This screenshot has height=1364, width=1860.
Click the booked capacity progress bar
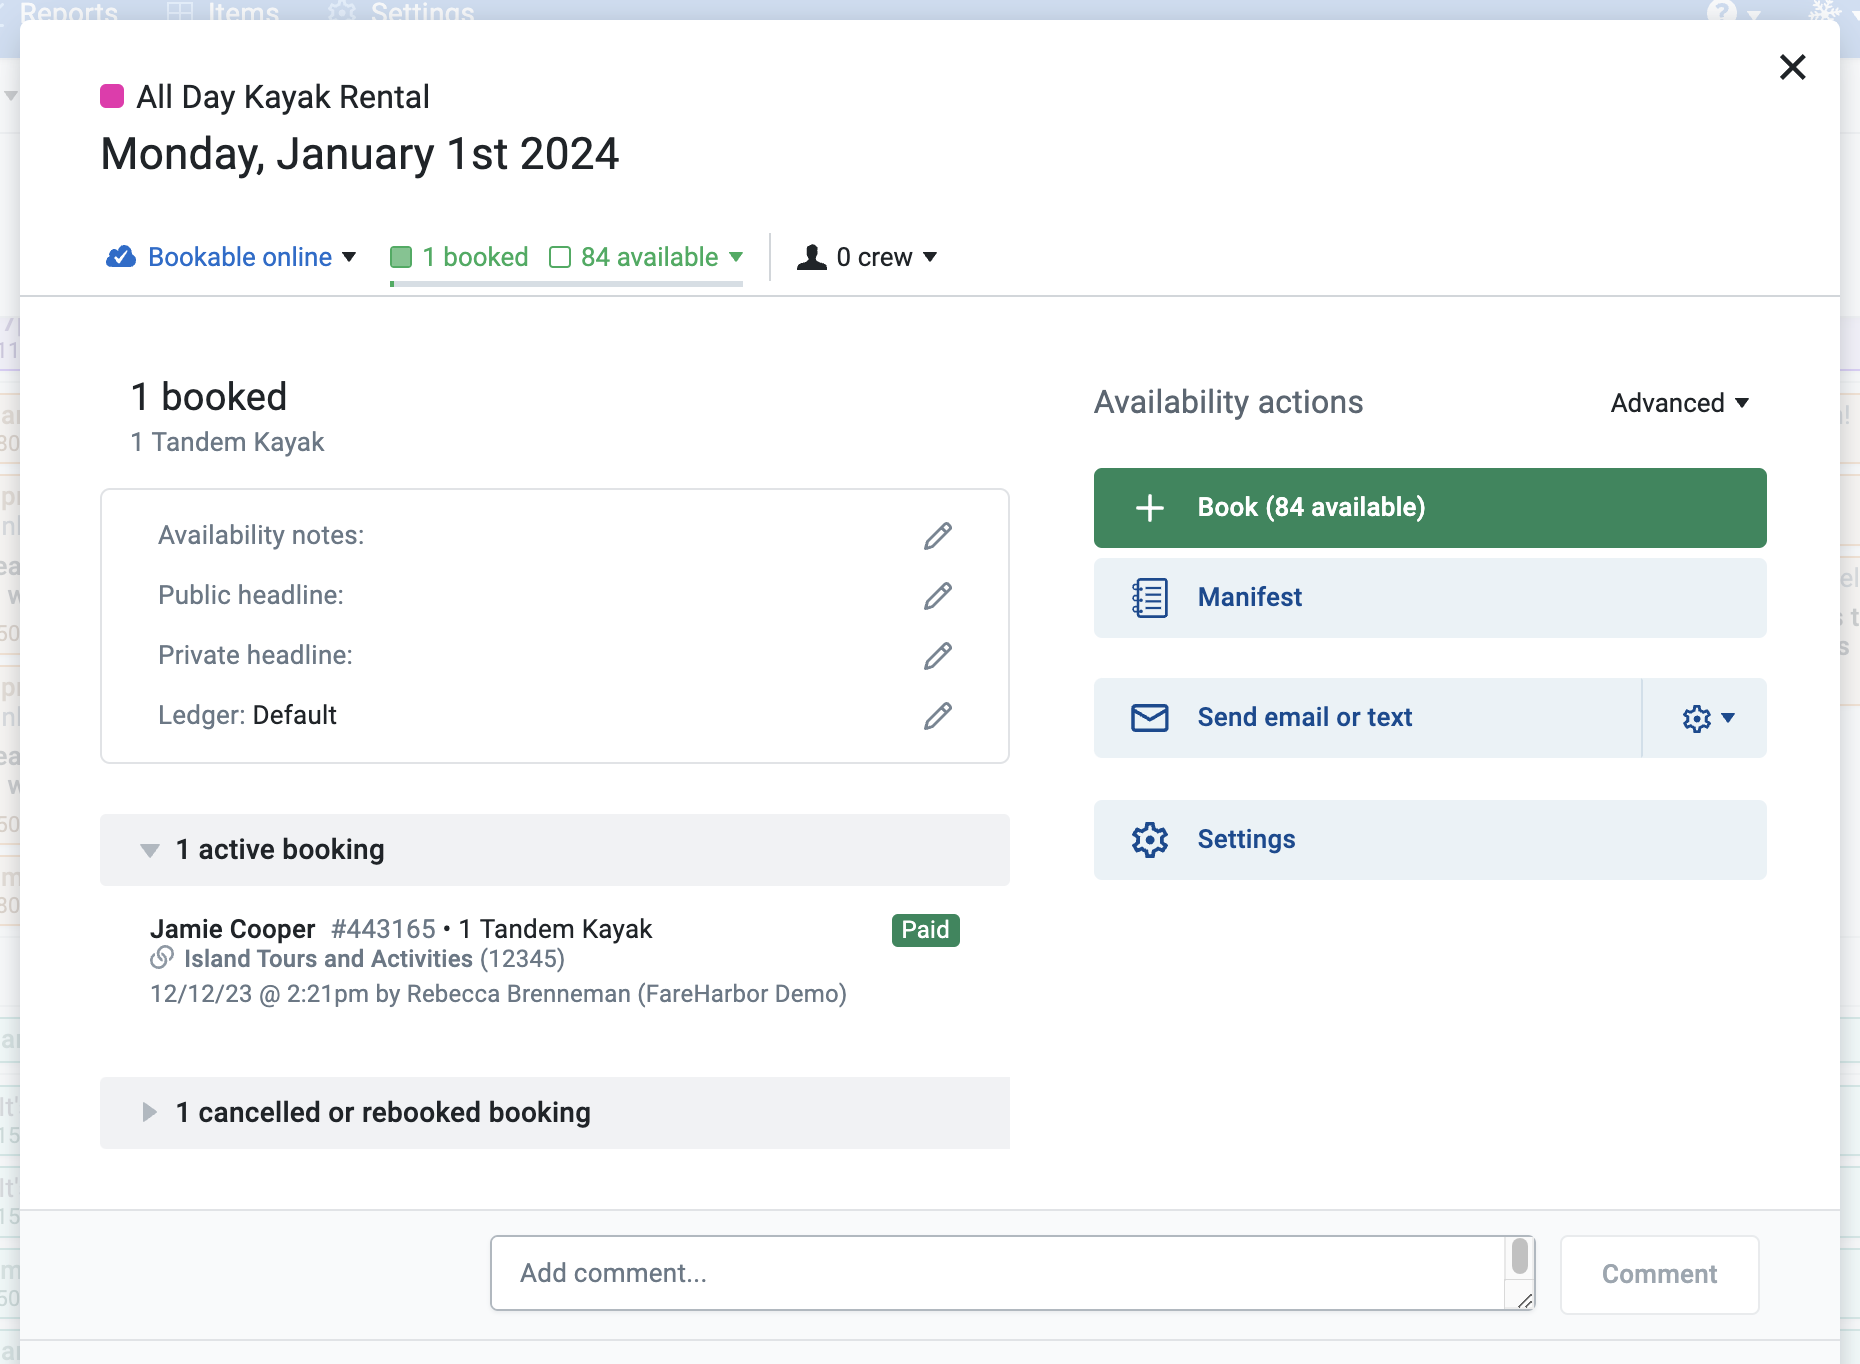pos(566,284)
